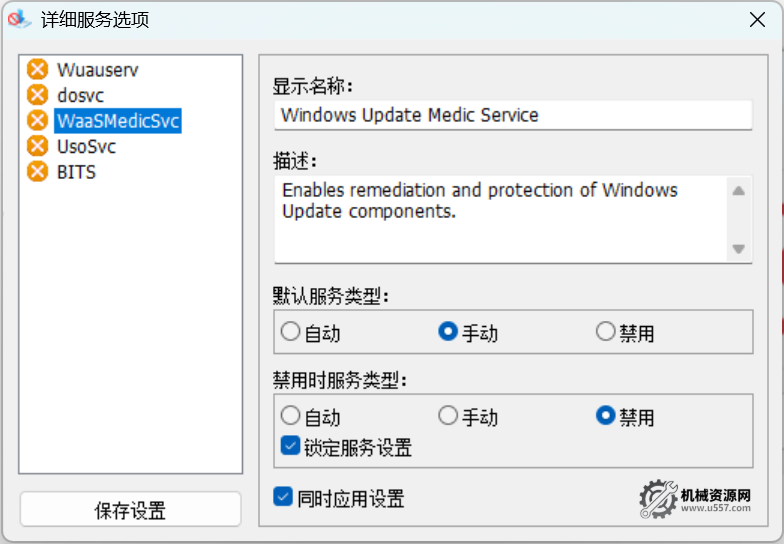784x544 pixels.
Task: Toggle the 锁定服务设置 checkbox
Action: pos(291,446)
